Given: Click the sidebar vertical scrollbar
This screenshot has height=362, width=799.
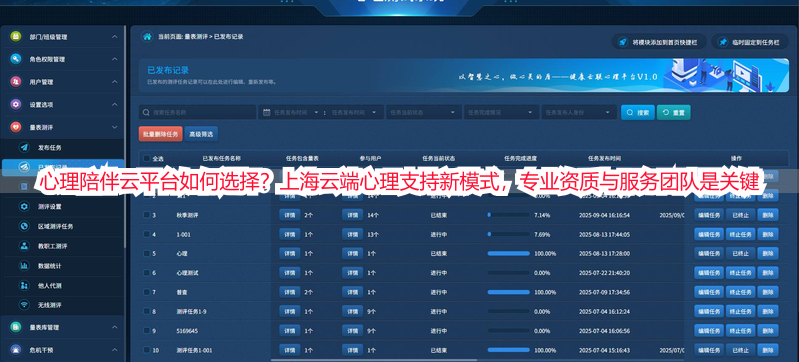Looking at the screenshot, I should (x=125, y=137).
